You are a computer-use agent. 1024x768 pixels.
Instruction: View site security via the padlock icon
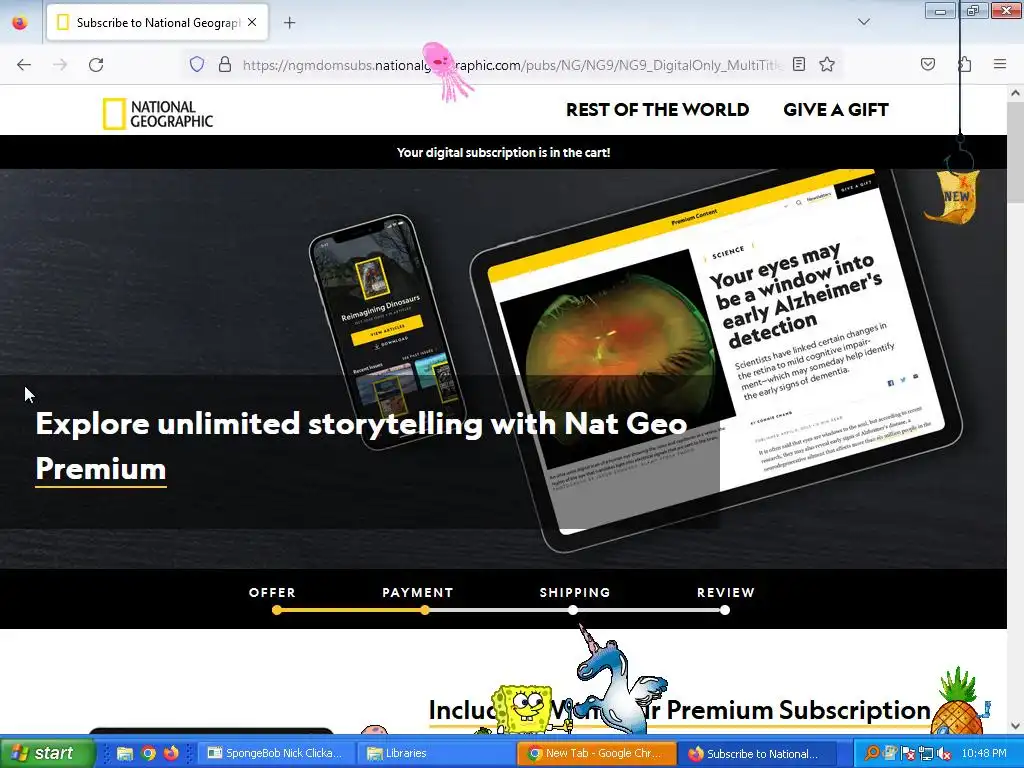point(225,64)
